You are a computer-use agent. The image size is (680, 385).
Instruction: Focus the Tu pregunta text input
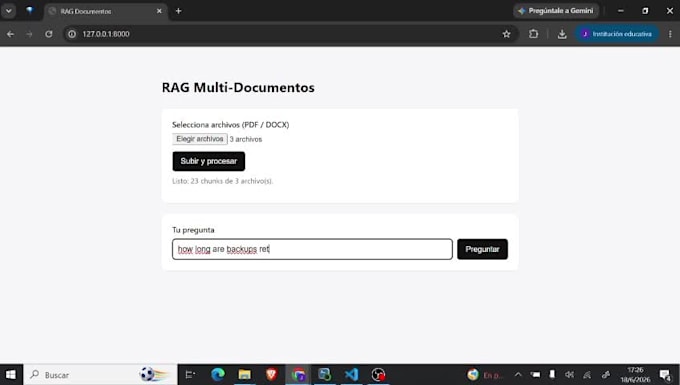click(312, 249)
